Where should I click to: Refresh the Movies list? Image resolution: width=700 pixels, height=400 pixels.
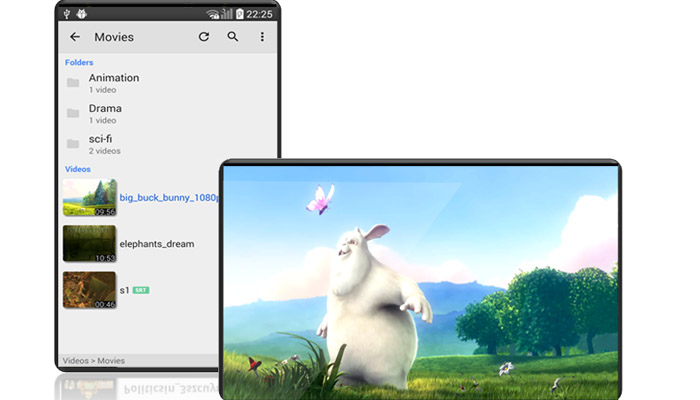204,37
